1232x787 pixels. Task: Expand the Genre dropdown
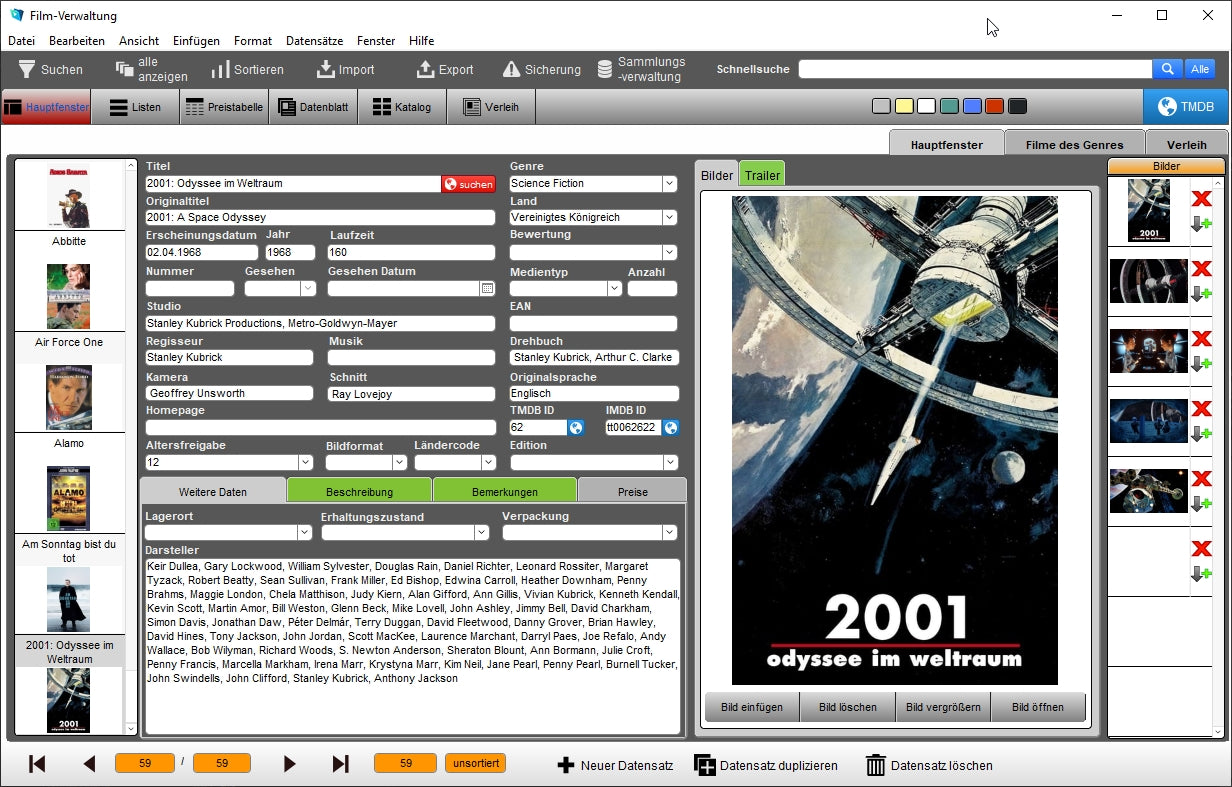tap(669, 184)
